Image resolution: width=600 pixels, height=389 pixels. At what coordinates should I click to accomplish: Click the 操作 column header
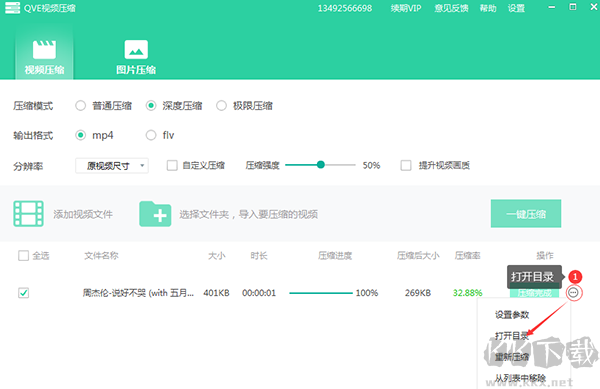tap(545, 255)
